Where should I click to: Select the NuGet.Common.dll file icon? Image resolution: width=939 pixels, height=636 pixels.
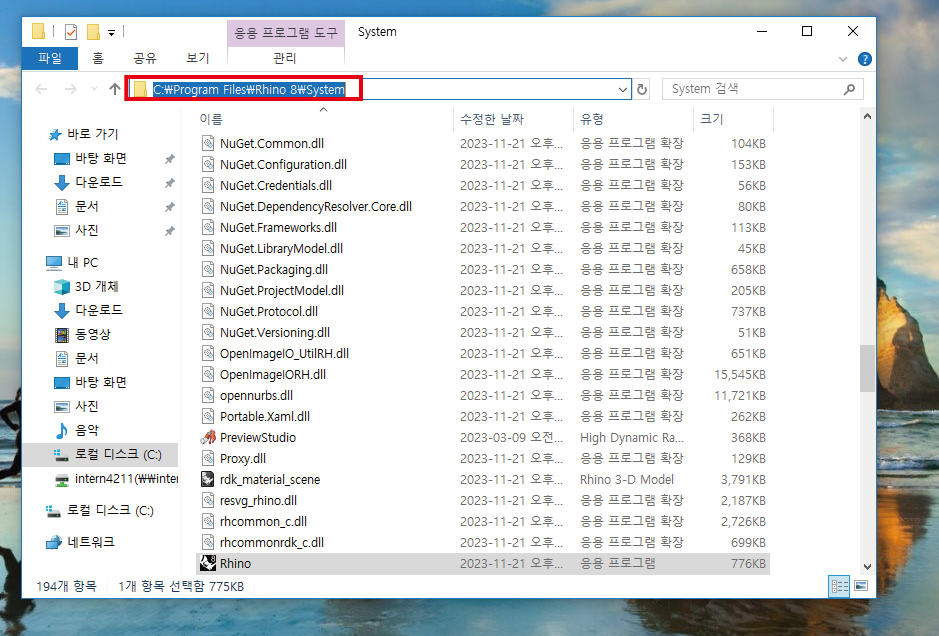(x=208, y=143)
